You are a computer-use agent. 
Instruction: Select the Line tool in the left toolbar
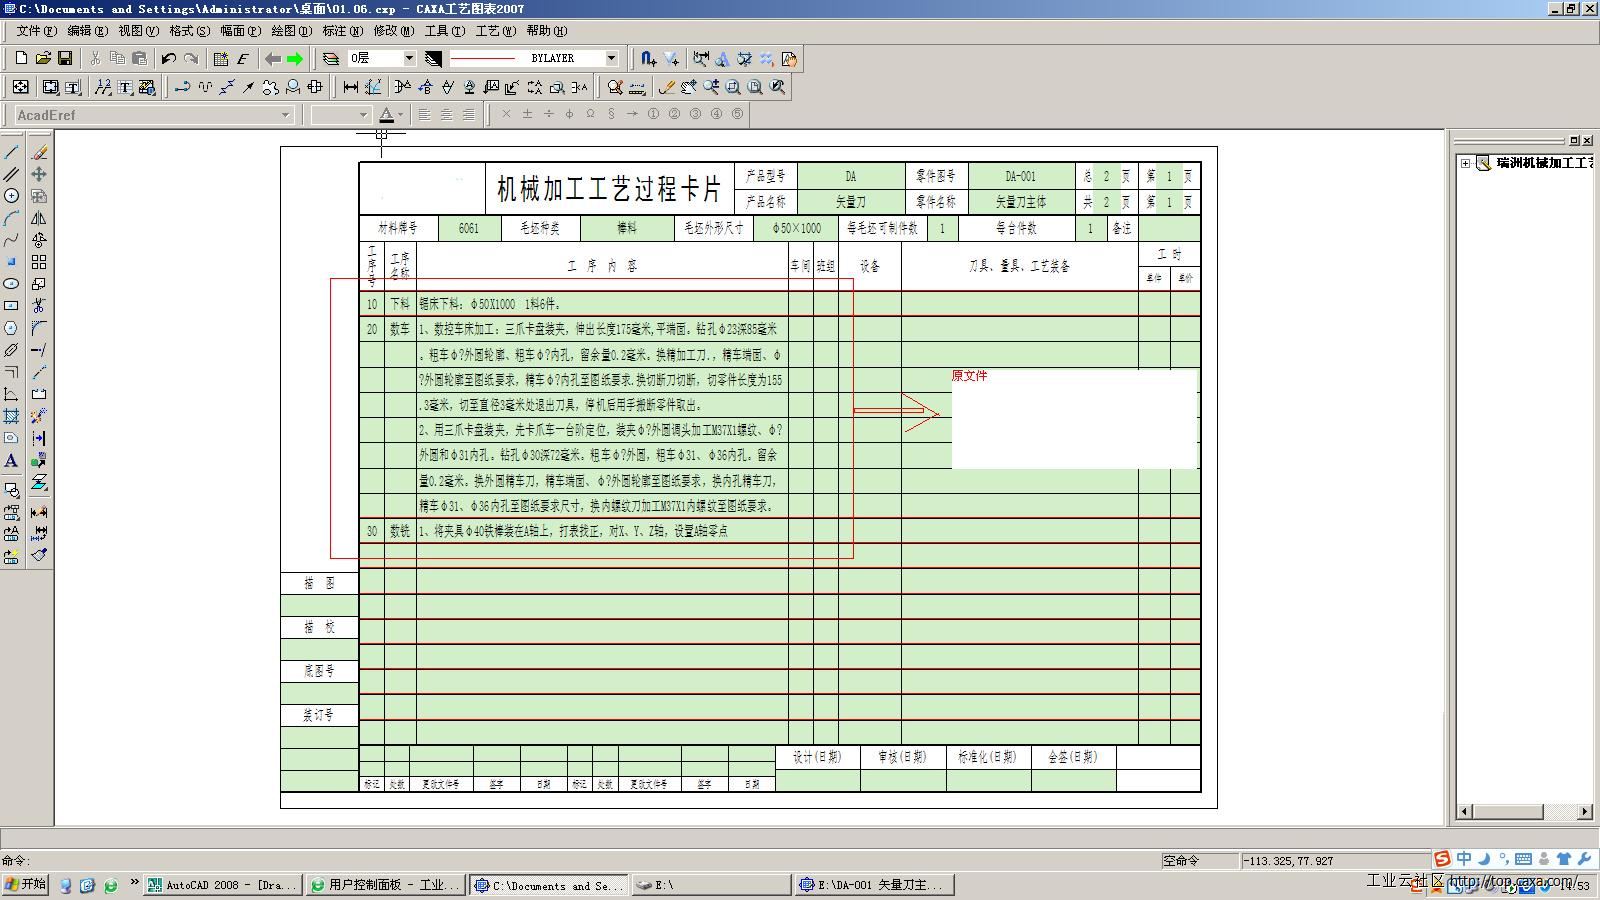coord(11,152)
